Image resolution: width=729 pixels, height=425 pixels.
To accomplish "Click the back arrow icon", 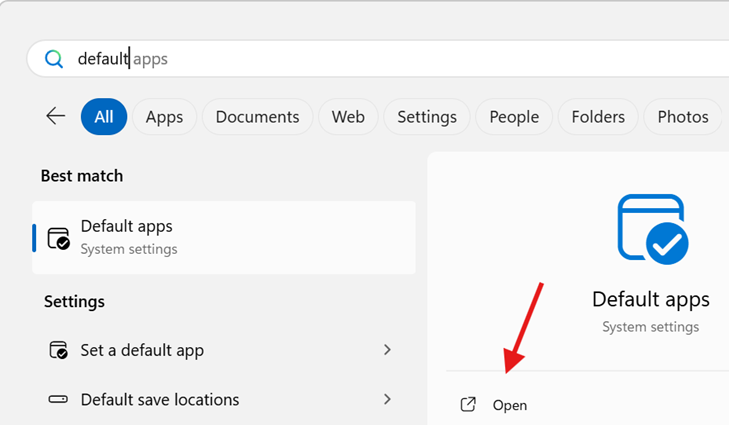I will tap(56, 116).
